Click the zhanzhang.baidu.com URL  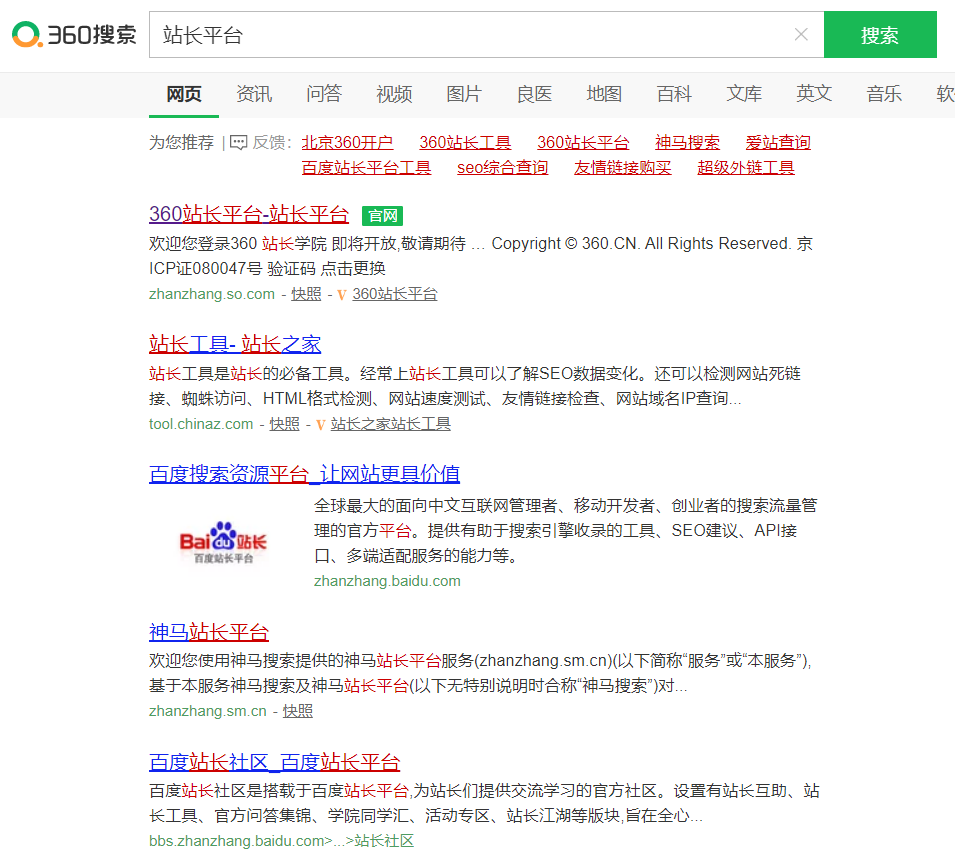(x=387, y=581)
